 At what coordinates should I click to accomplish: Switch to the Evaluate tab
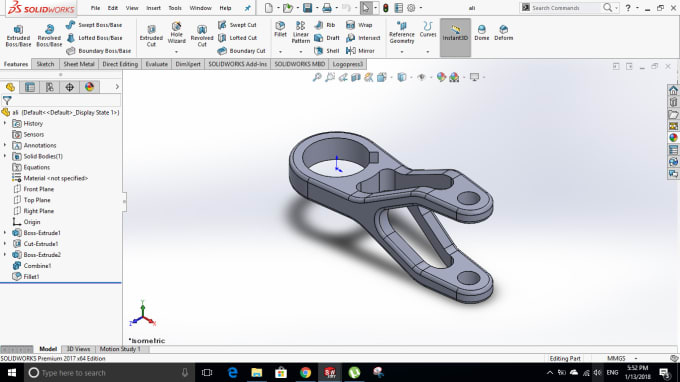tap(156, 64)
